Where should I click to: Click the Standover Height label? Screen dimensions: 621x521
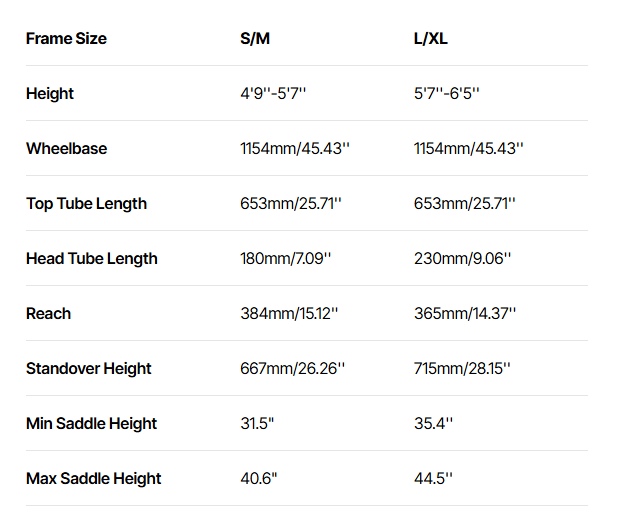coord(89,369)
